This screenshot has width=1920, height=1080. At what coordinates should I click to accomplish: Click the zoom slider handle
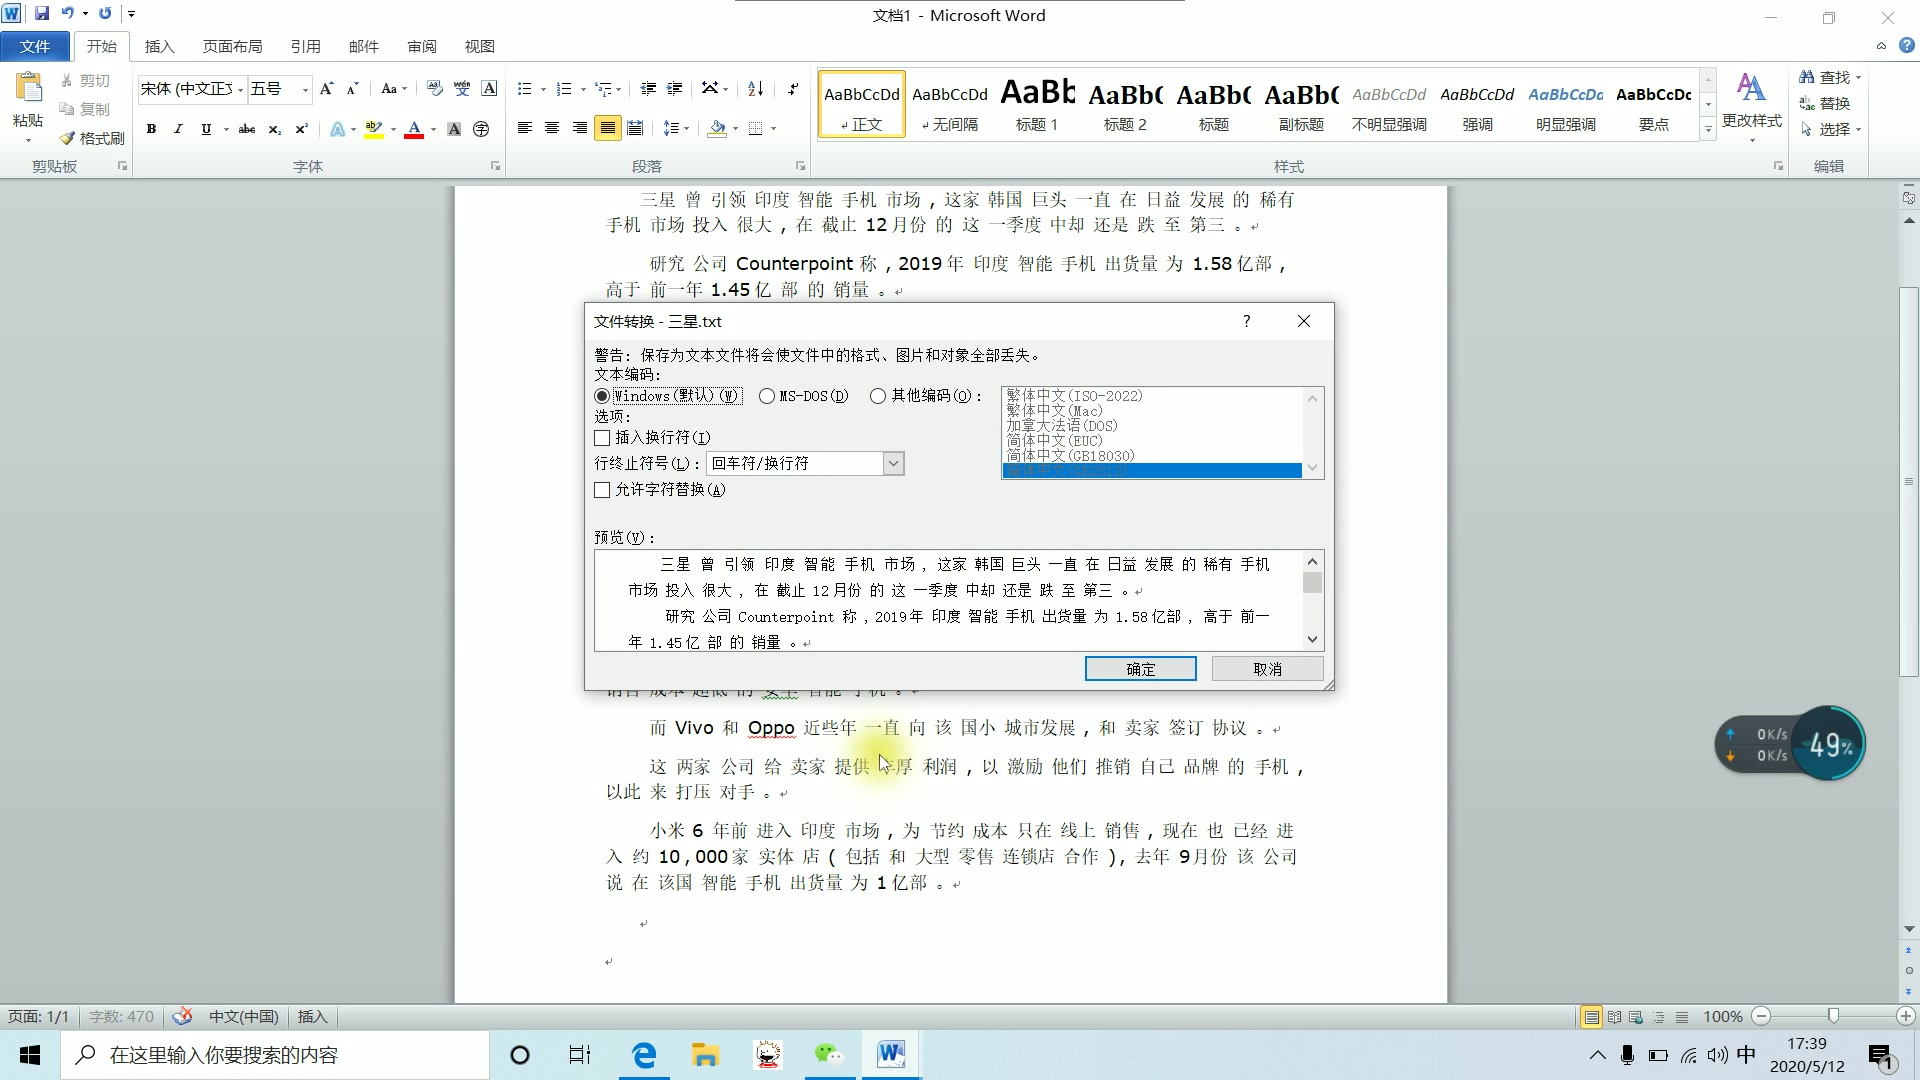[x=1833, y=1016]
